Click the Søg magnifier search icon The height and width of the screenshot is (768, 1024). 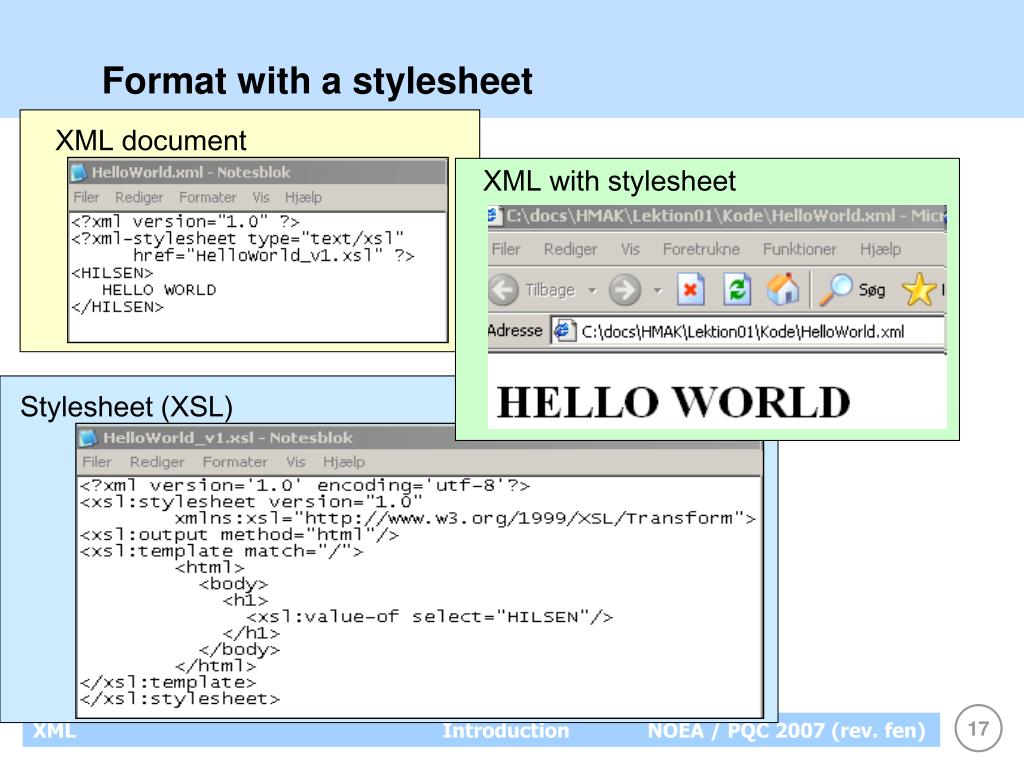point(835,289)
